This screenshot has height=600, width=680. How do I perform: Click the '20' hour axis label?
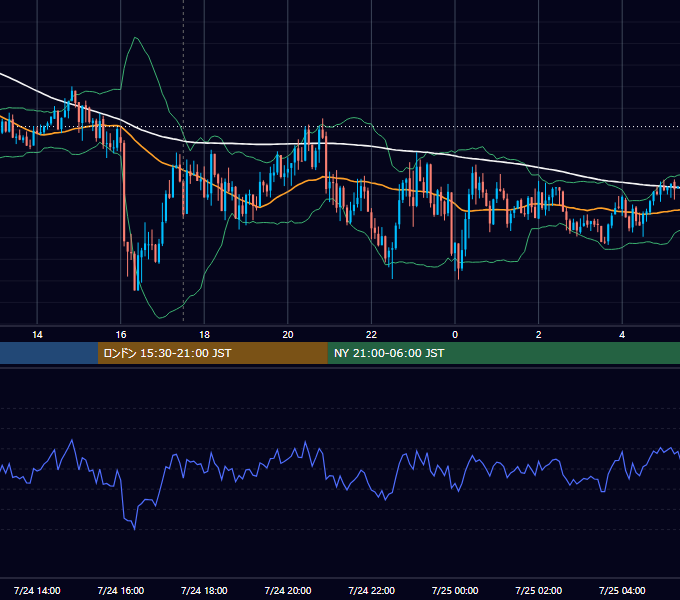coord(288,335)
